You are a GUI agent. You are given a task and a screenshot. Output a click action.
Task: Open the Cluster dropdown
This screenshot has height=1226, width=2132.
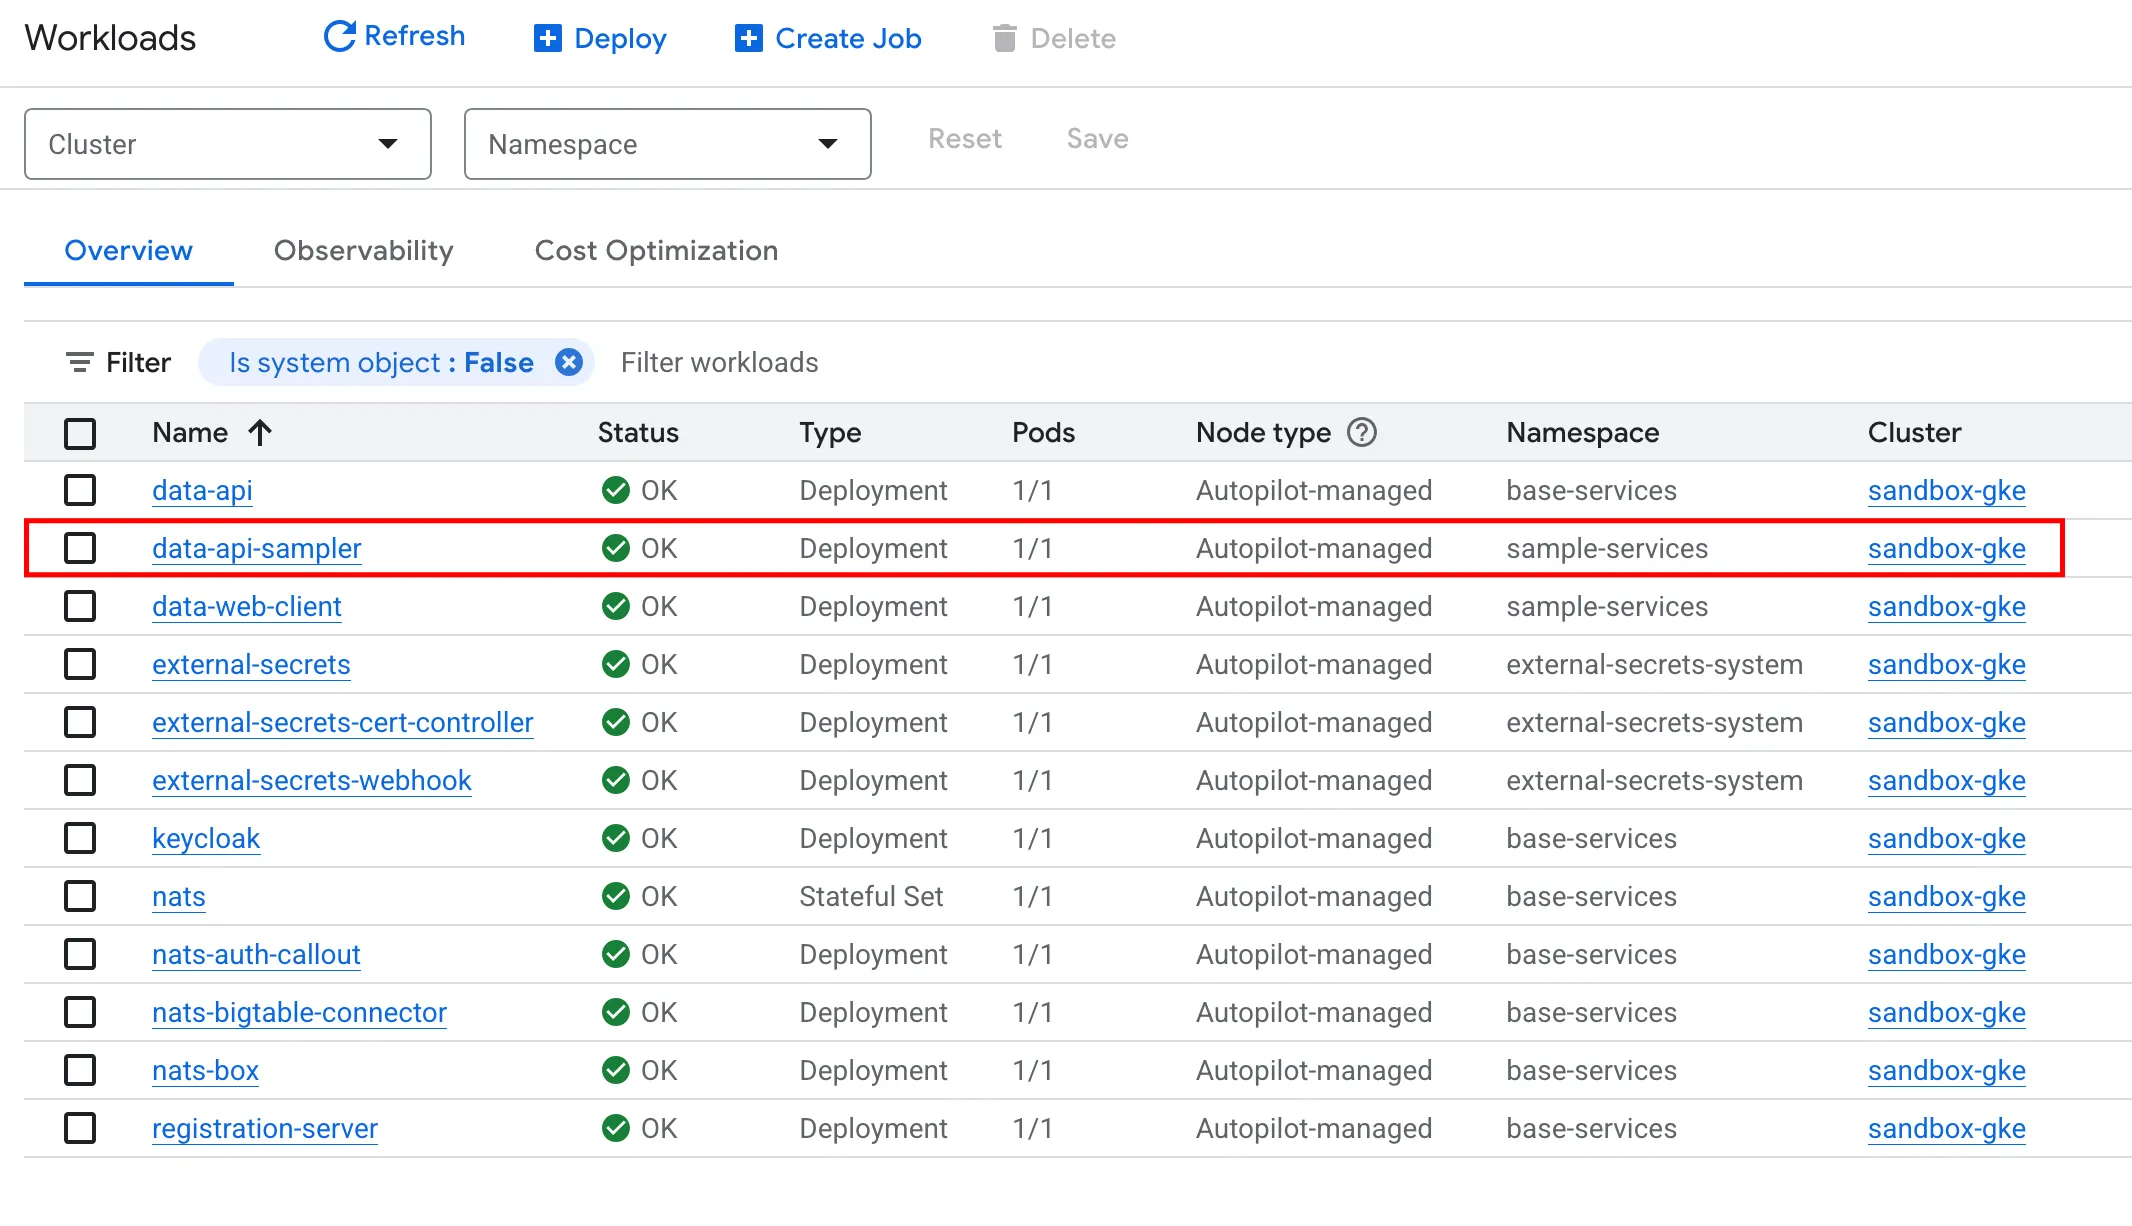point(228,144)
